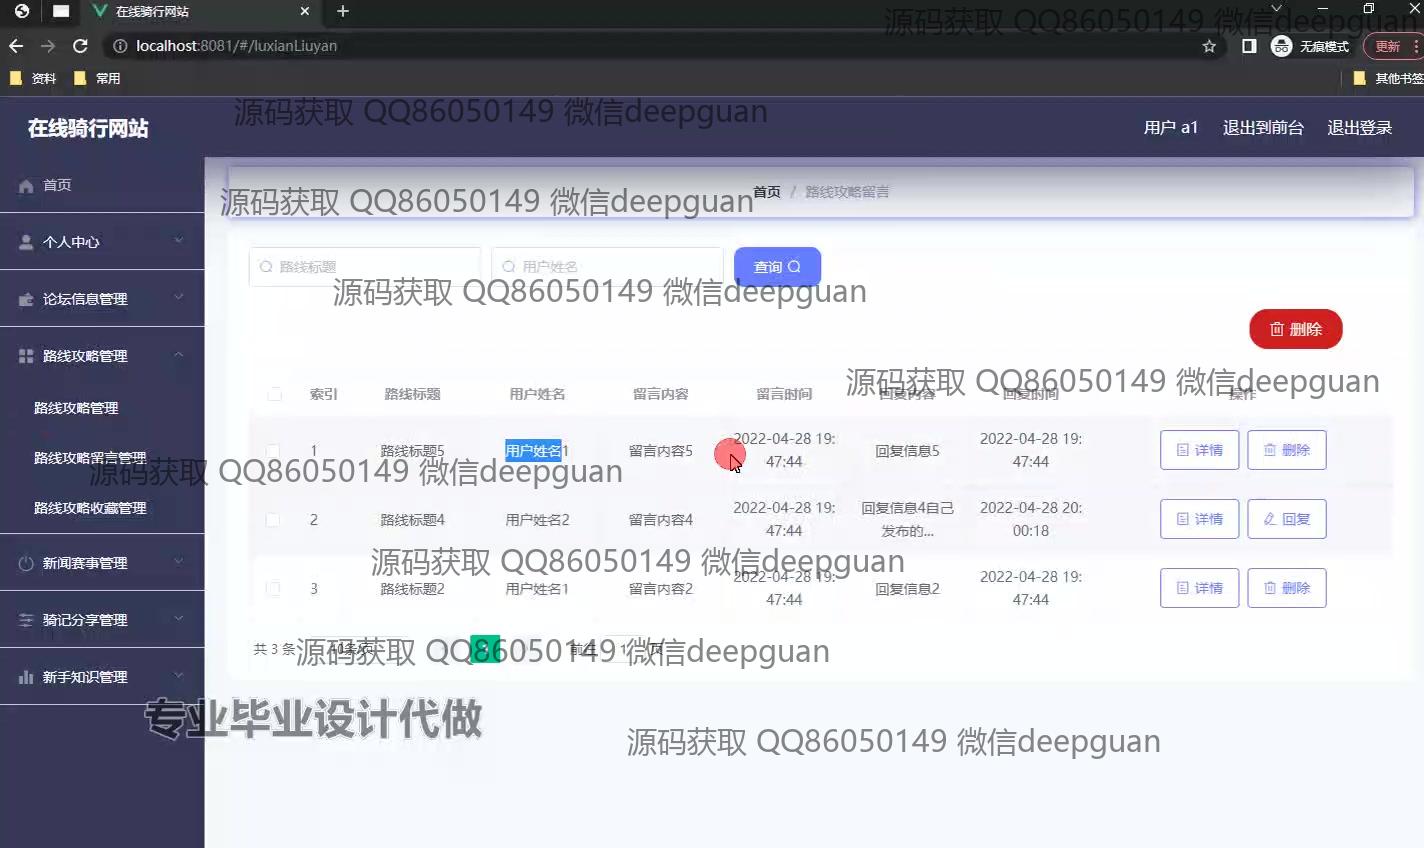This screenshot has height=848, width=1424.
Task: Expand the 新手知识管理 menu chevron
Action: [x=179, y=675]
